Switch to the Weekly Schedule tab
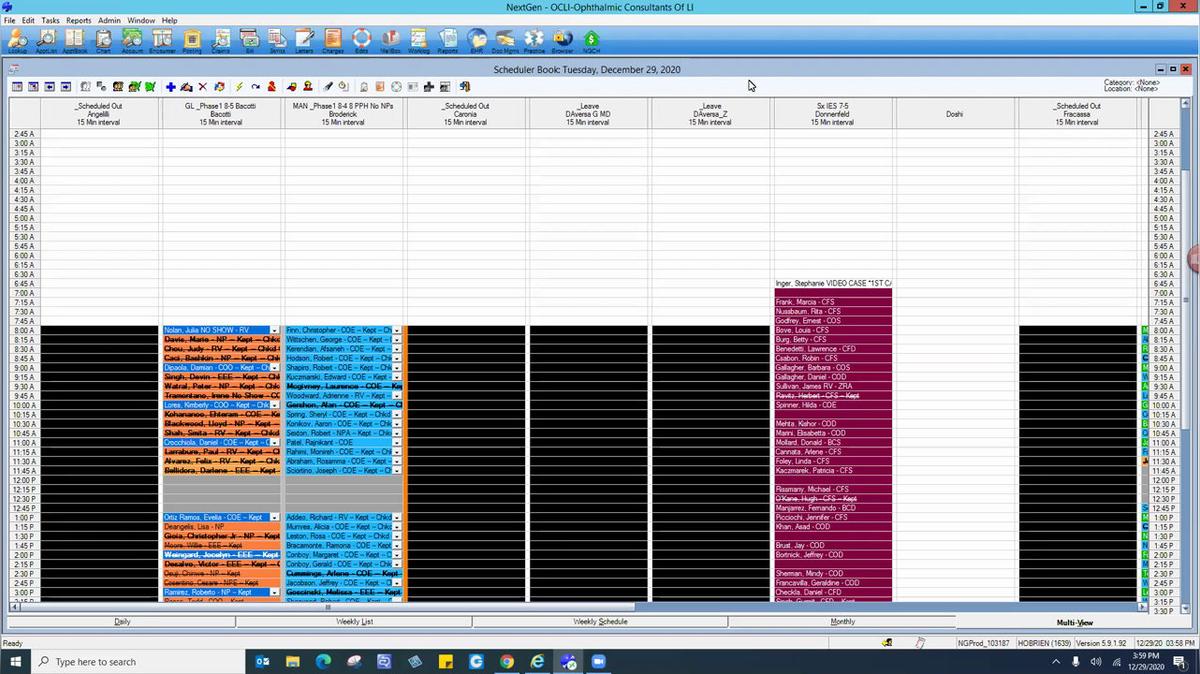This screenshot has width=1200, height=674. coord(602,621)
